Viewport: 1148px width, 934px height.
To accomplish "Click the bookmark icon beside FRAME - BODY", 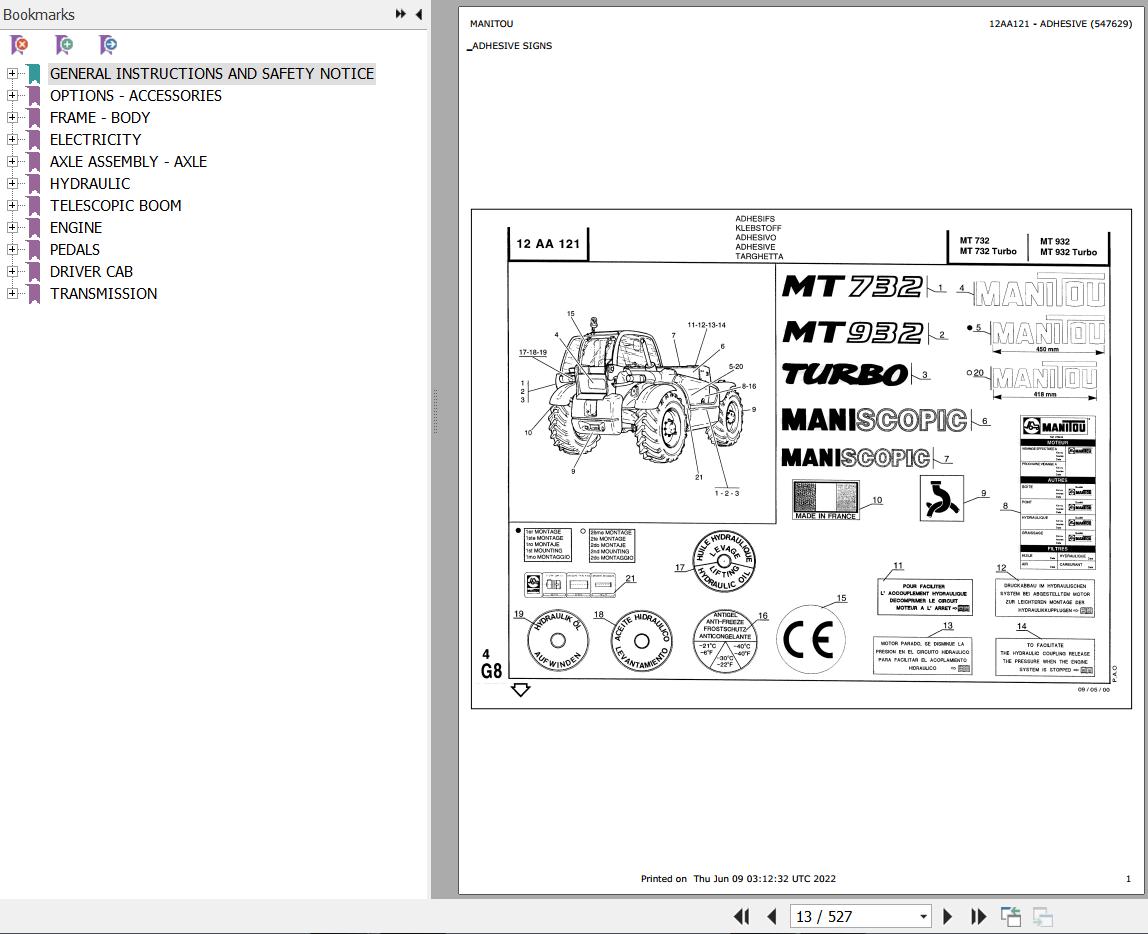I will (x=34, y=118).
